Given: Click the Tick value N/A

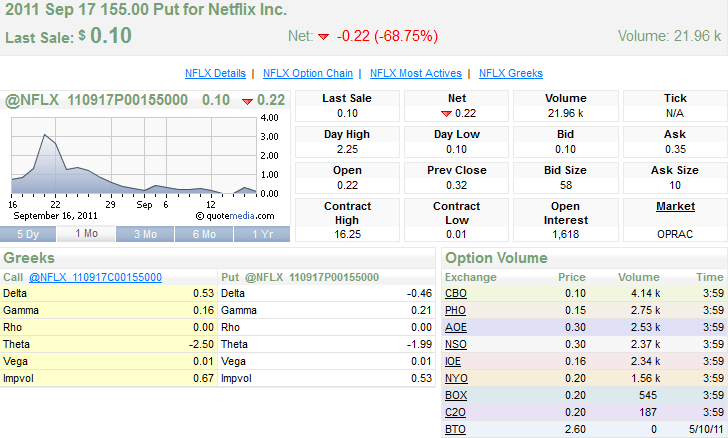Looking at the screenshot, I should [x=675, y=114].
